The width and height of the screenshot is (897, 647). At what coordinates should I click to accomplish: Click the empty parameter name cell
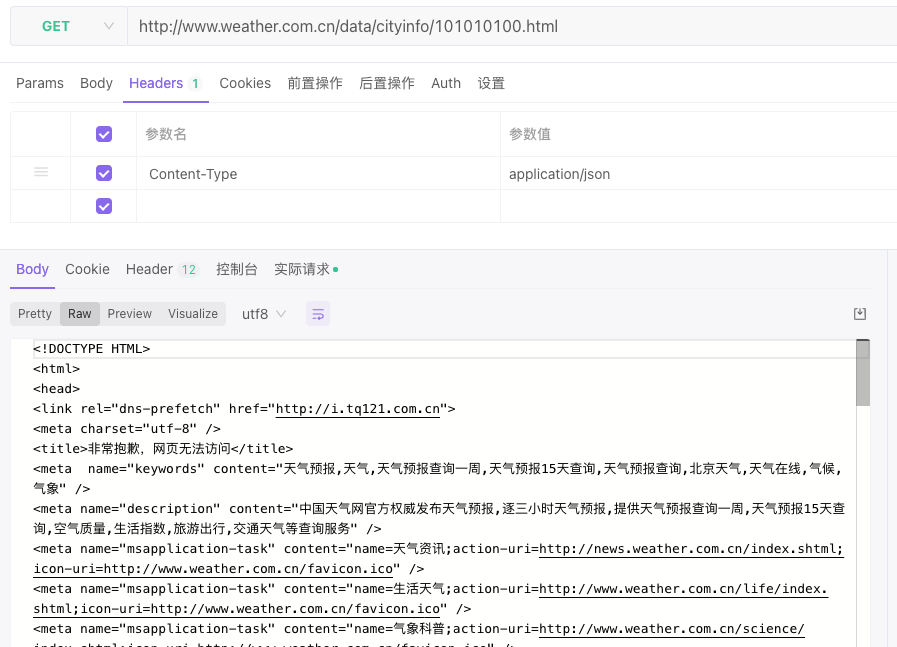pos(318,207)
